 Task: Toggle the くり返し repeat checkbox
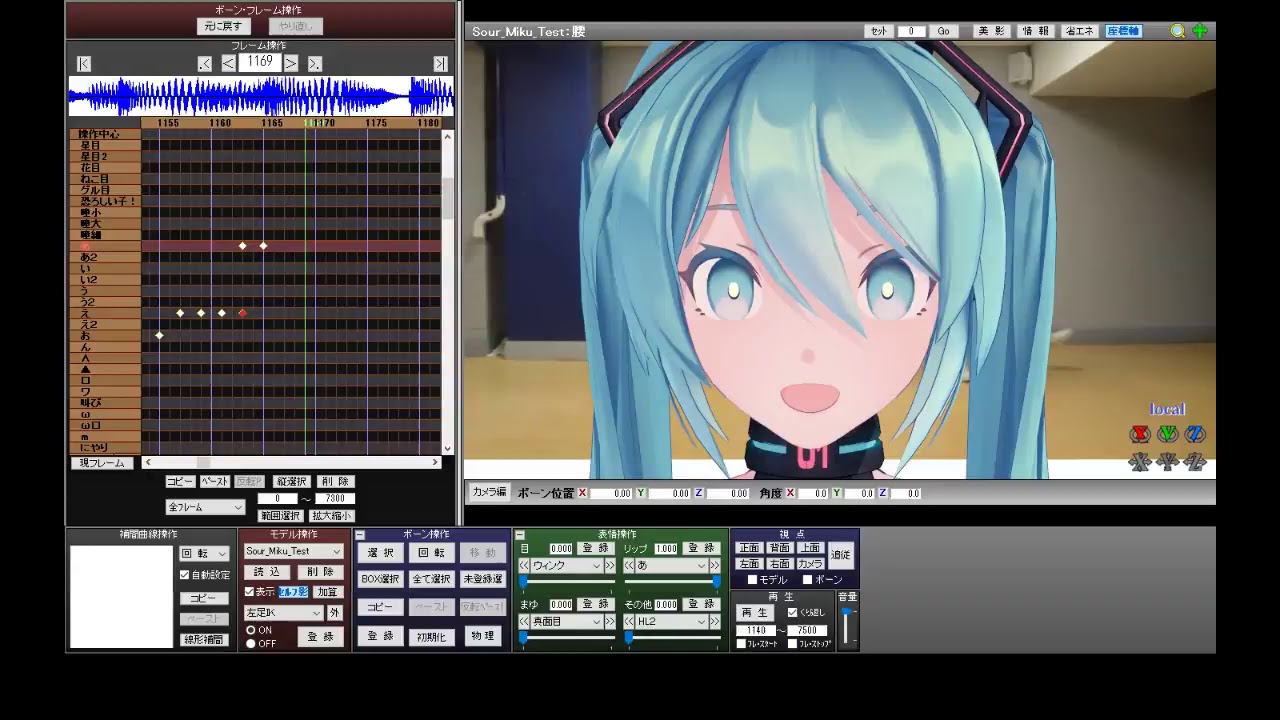click(793, 613)
